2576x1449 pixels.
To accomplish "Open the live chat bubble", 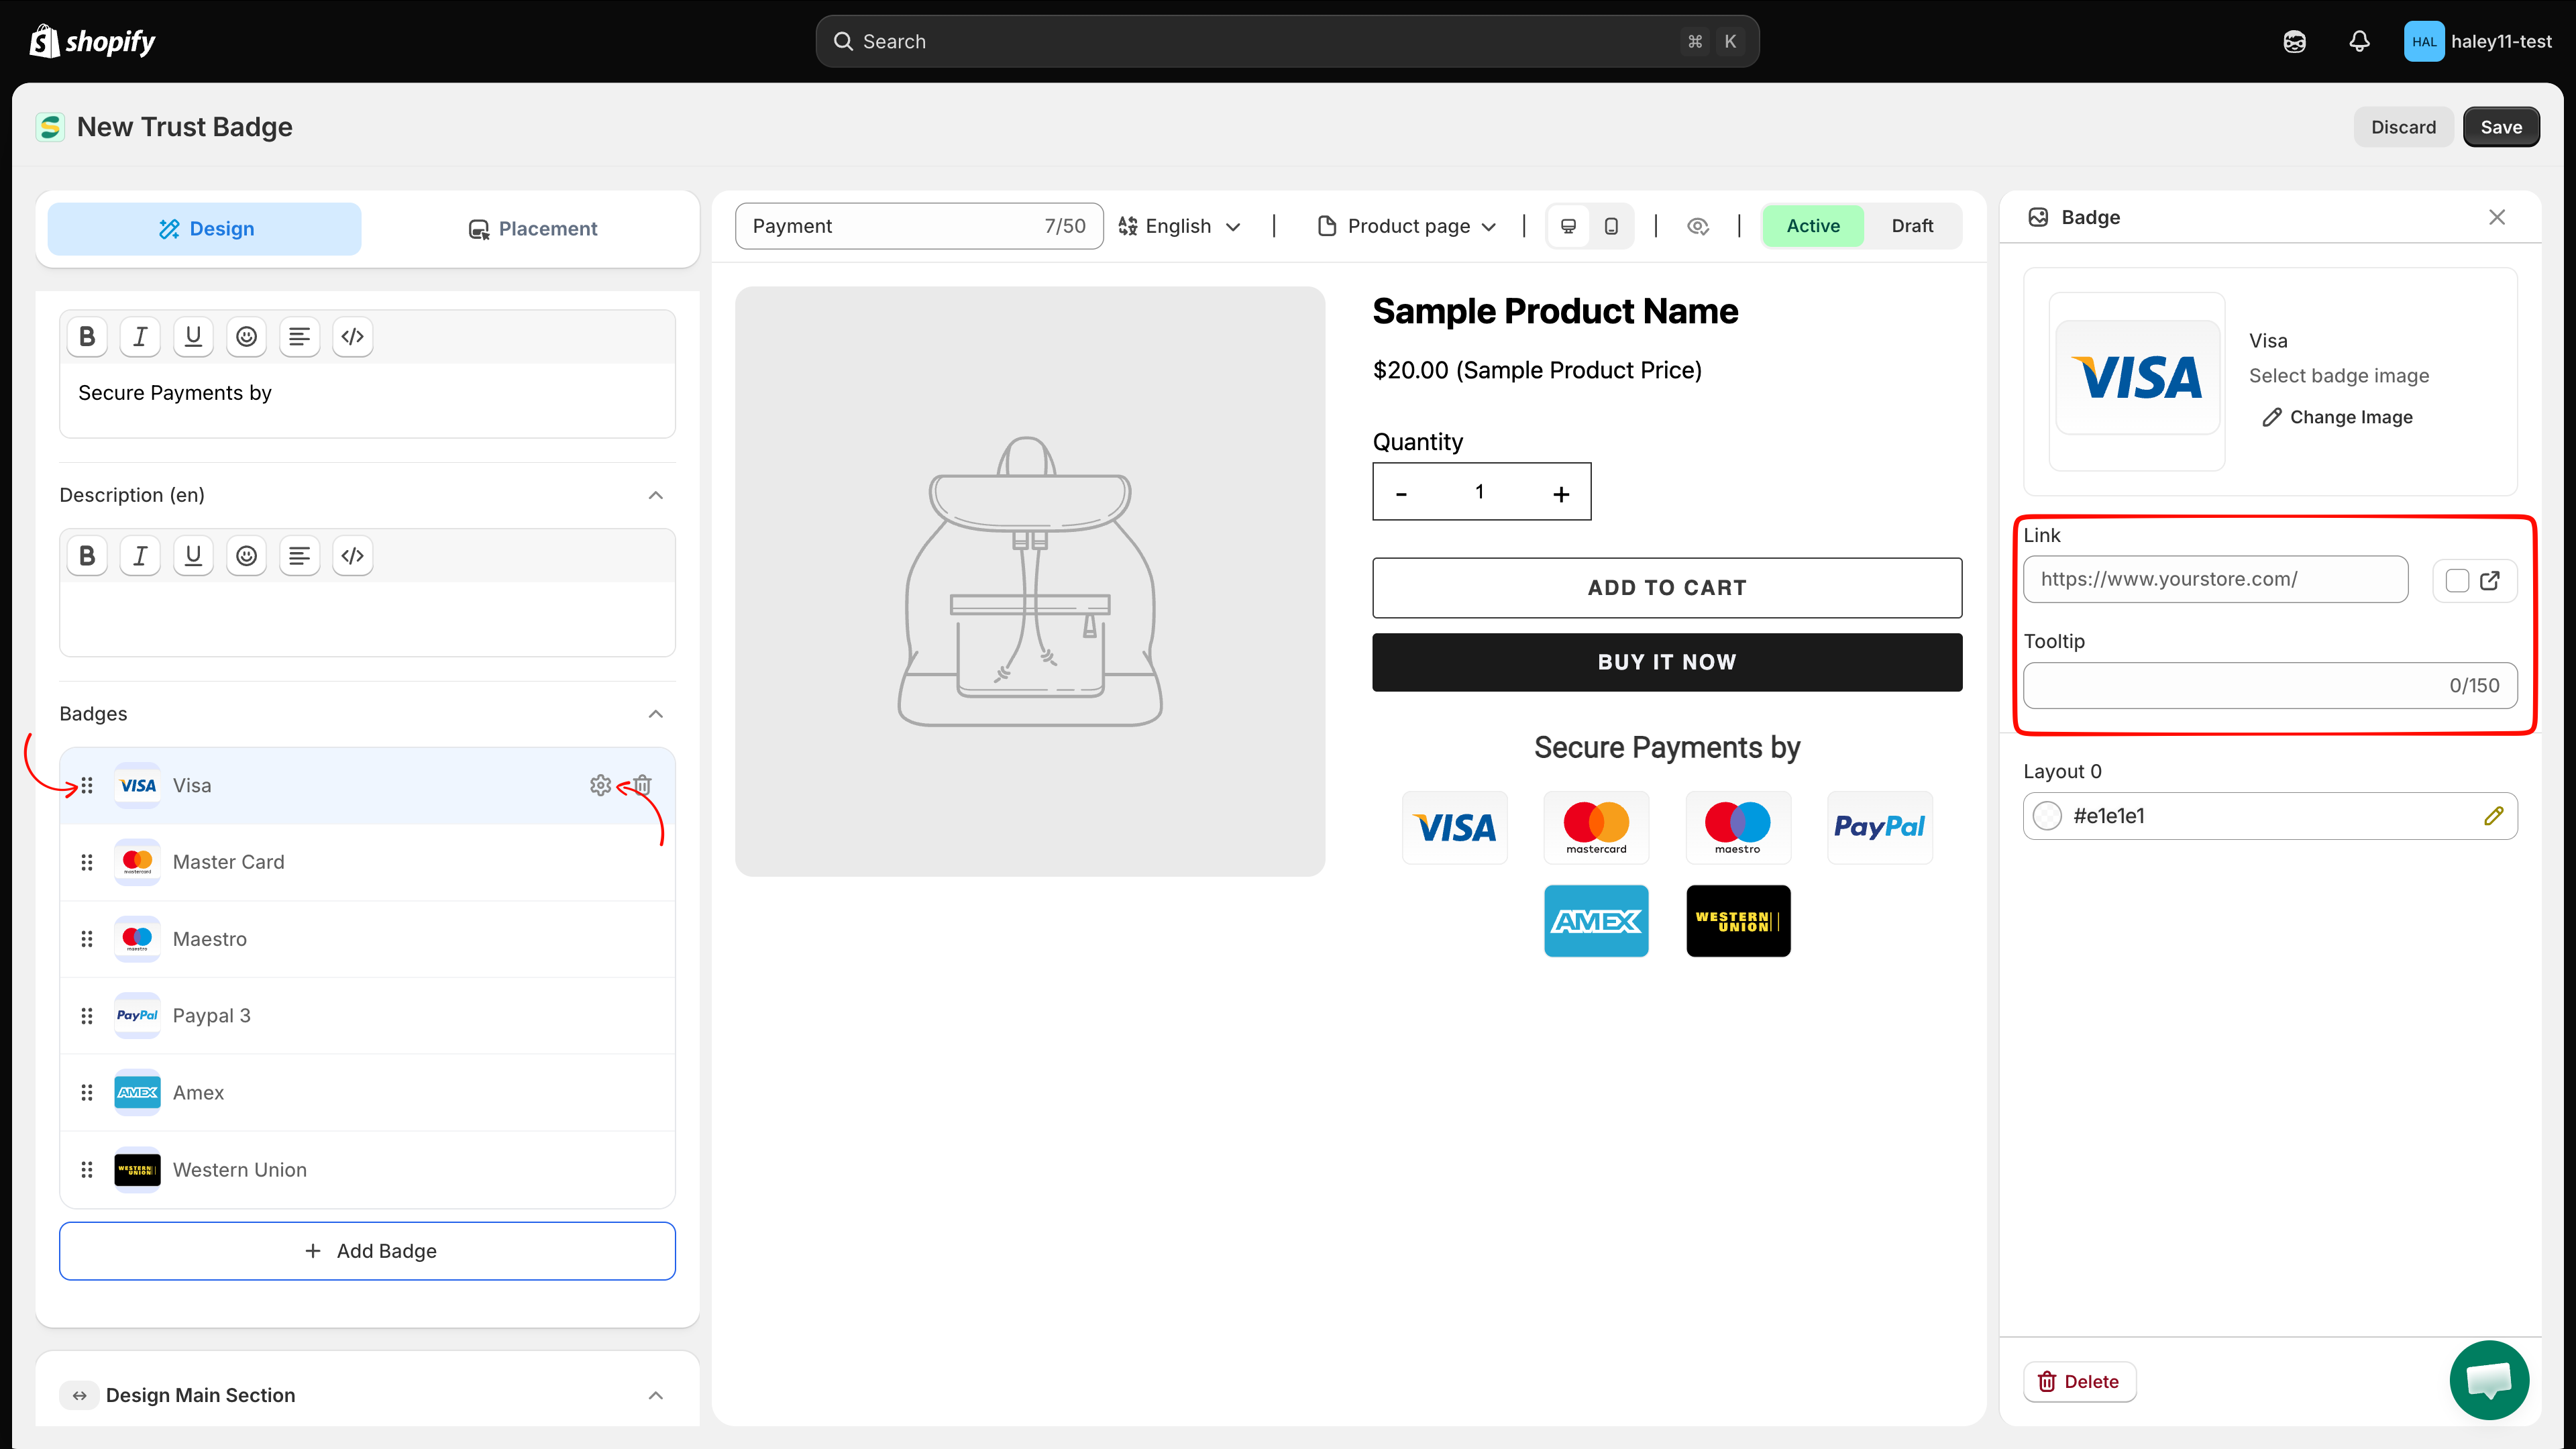I will [2489, 1380].
